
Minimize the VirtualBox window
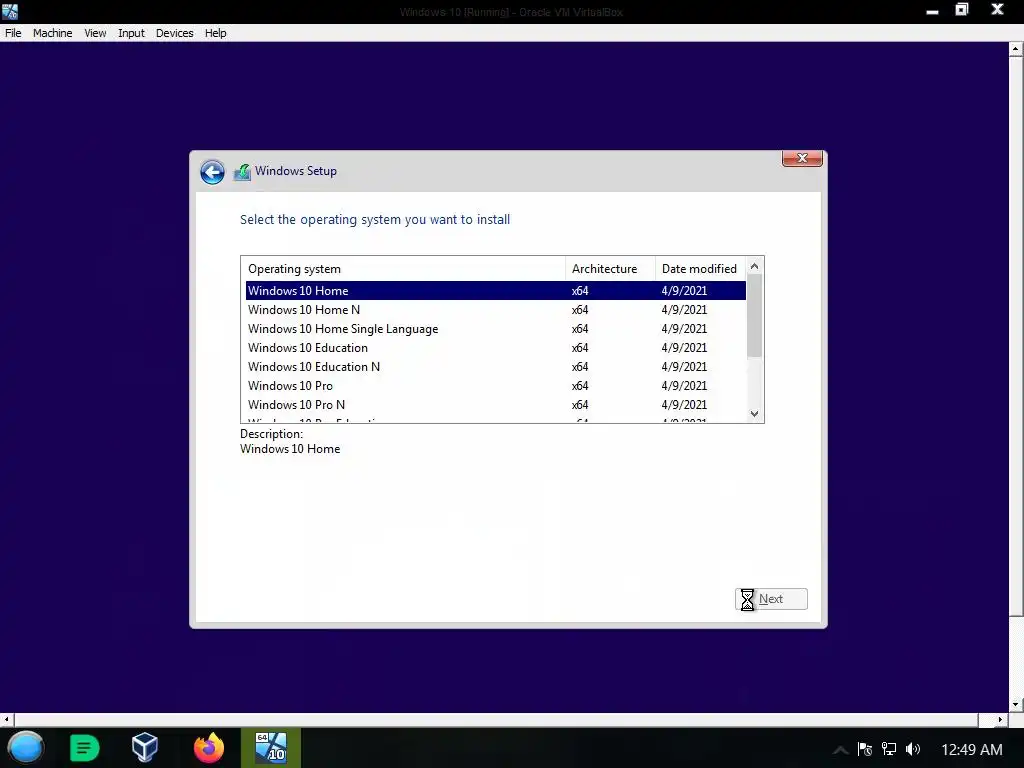click(x=933, y=10)
